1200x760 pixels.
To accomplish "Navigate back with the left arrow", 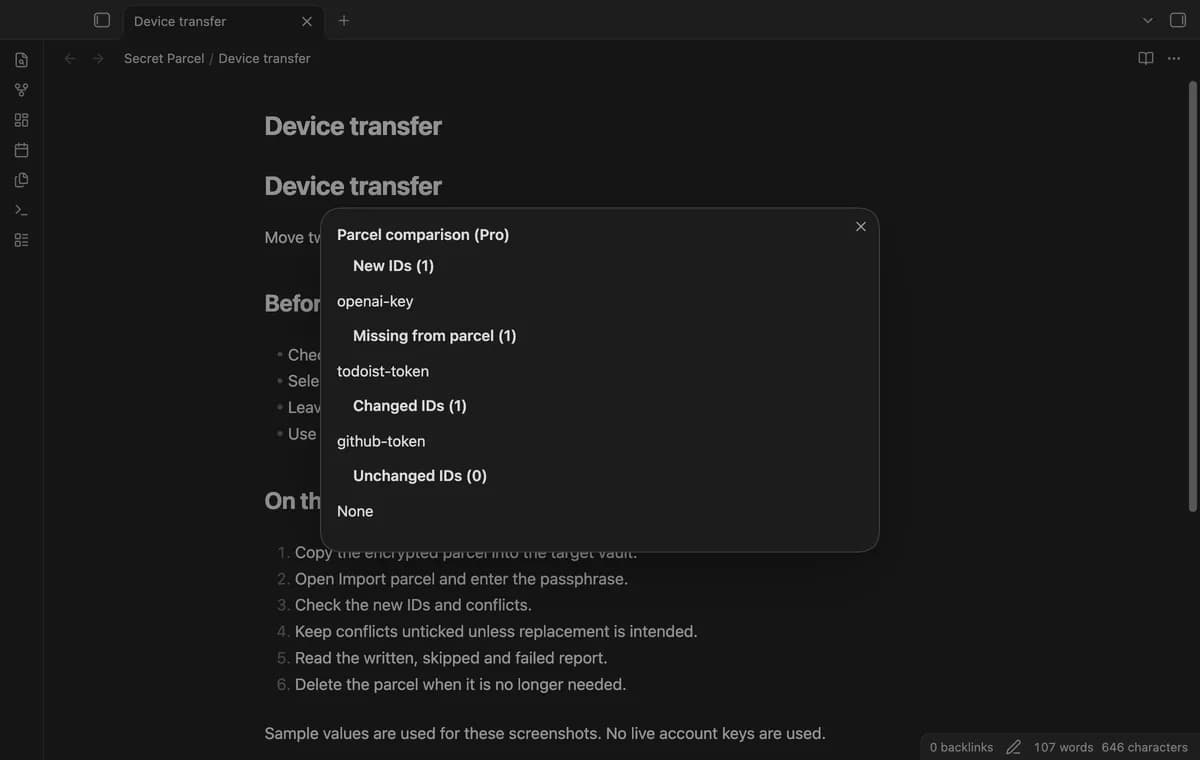I will (x=70, y=58).
